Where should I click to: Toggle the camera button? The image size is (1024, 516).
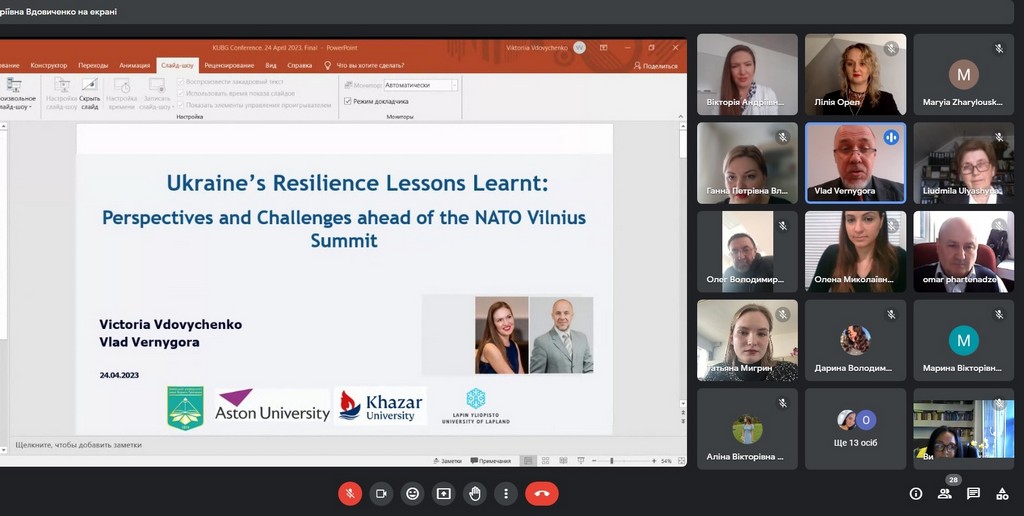[381, 493]
